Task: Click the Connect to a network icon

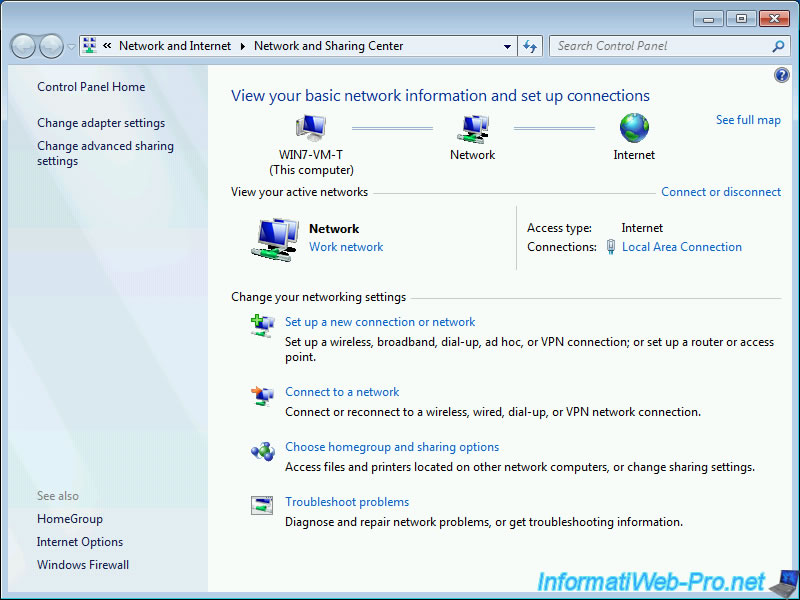Action: click(x=262, y=395)
